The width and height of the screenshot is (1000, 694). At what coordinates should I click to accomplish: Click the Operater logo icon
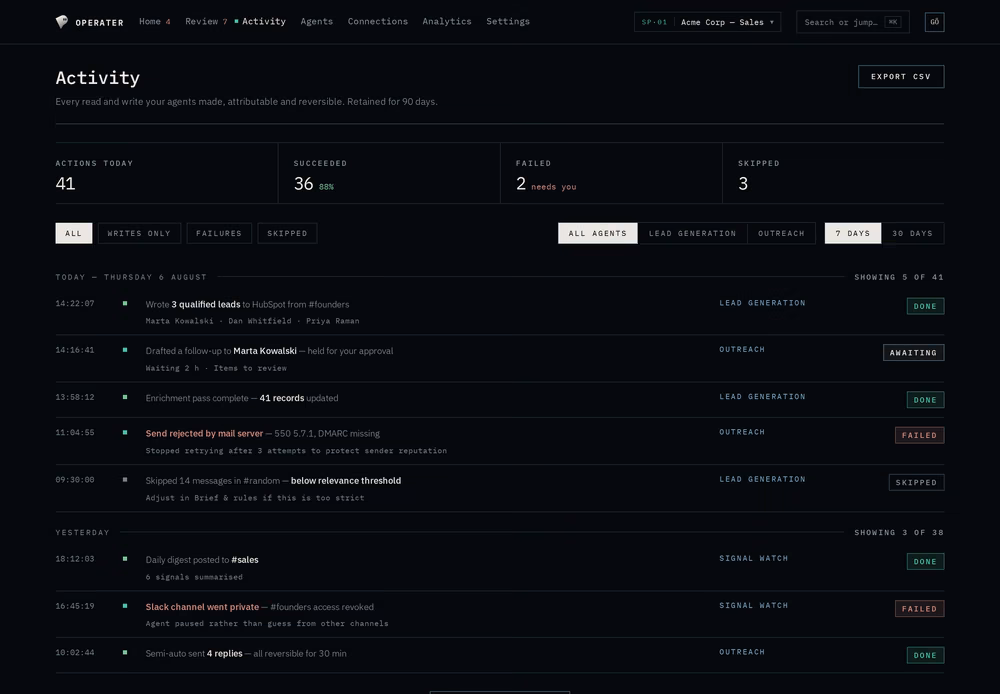pyautogui.click(x=61, y=22)
